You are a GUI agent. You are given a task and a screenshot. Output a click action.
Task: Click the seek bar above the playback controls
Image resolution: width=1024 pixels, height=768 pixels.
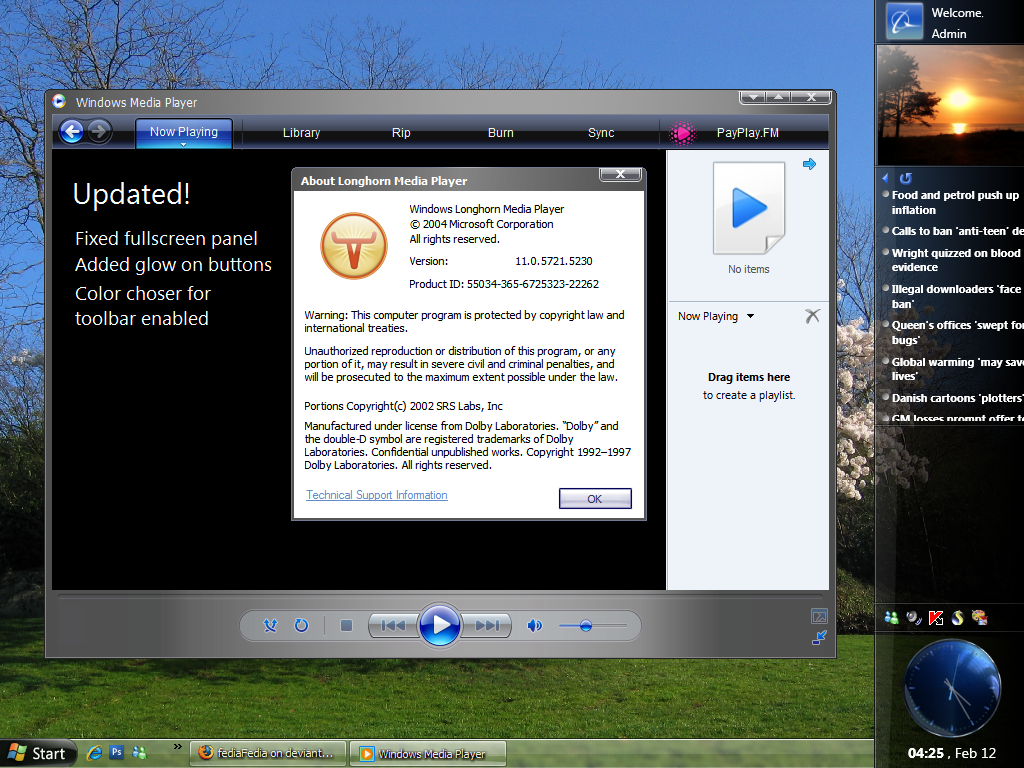(440, 596)
